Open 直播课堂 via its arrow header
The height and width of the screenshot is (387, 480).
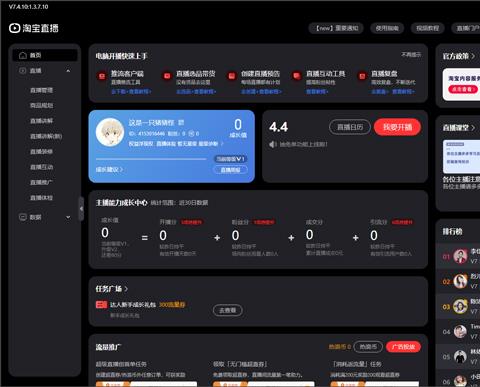click(459, 128)
